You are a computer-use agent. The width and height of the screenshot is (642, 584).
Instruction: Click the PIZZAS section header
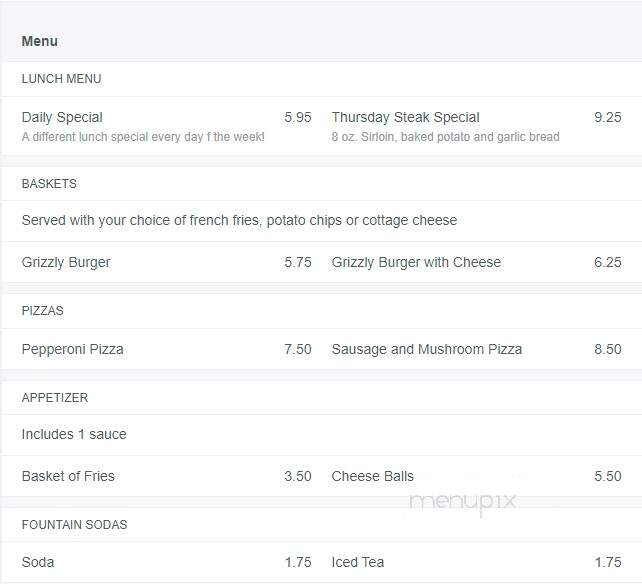pos(43,310)
